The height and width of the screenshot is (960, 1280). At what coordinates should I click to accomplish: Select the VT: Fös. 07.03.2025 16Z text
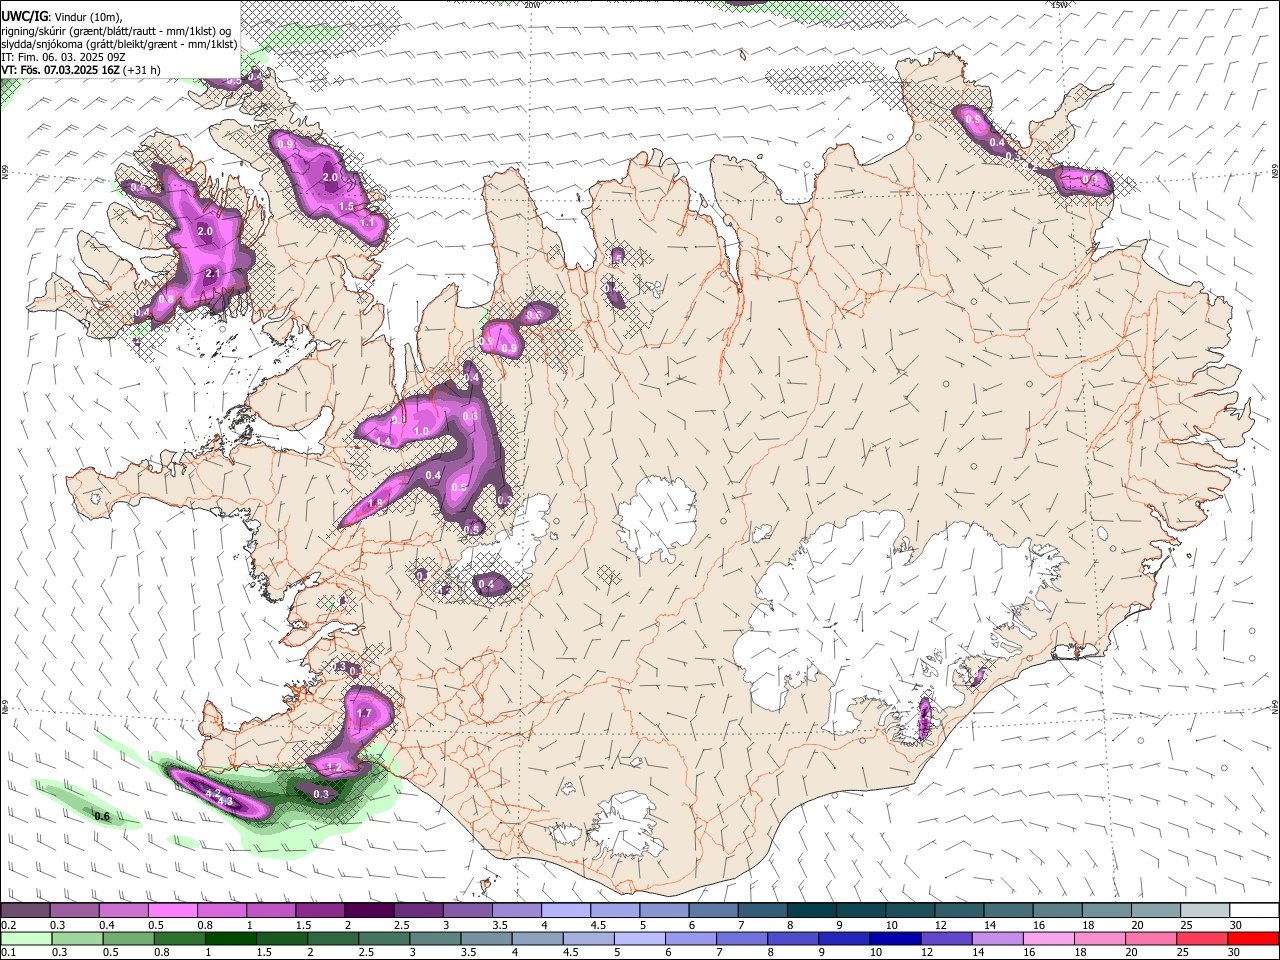[61, 70]
